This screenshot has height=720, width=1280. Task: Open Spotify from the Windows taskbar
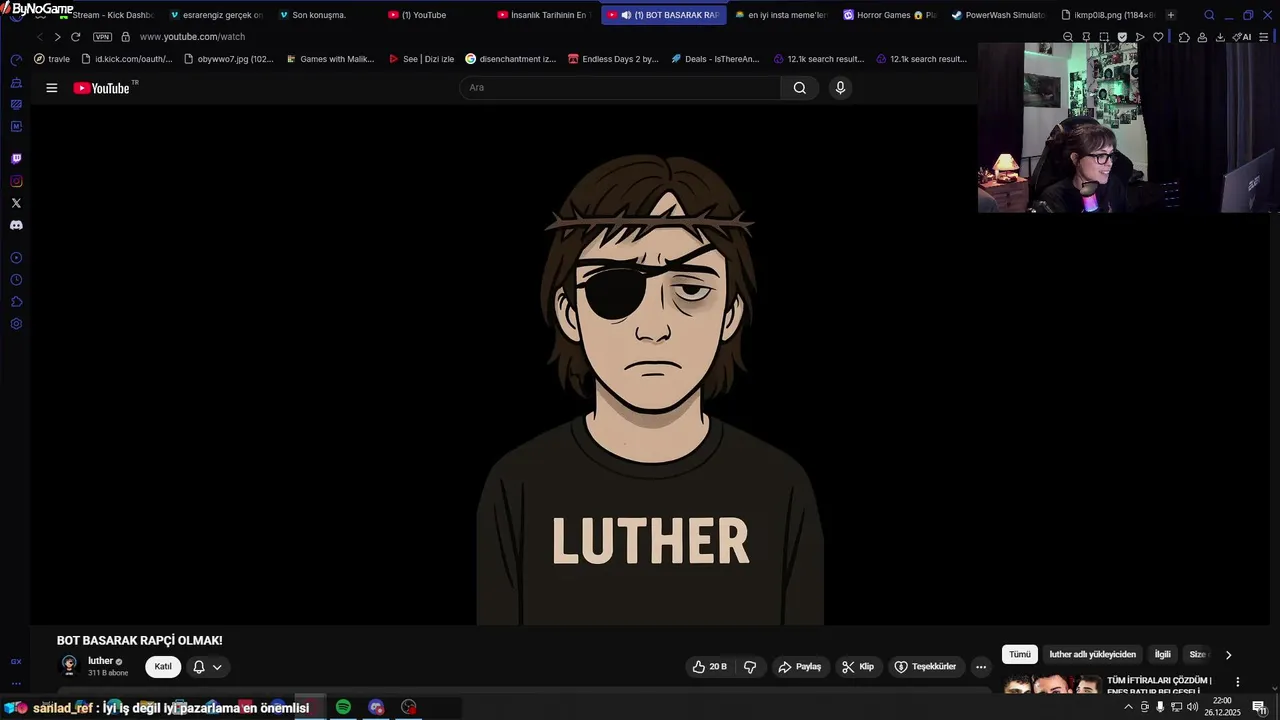(343, 707)
